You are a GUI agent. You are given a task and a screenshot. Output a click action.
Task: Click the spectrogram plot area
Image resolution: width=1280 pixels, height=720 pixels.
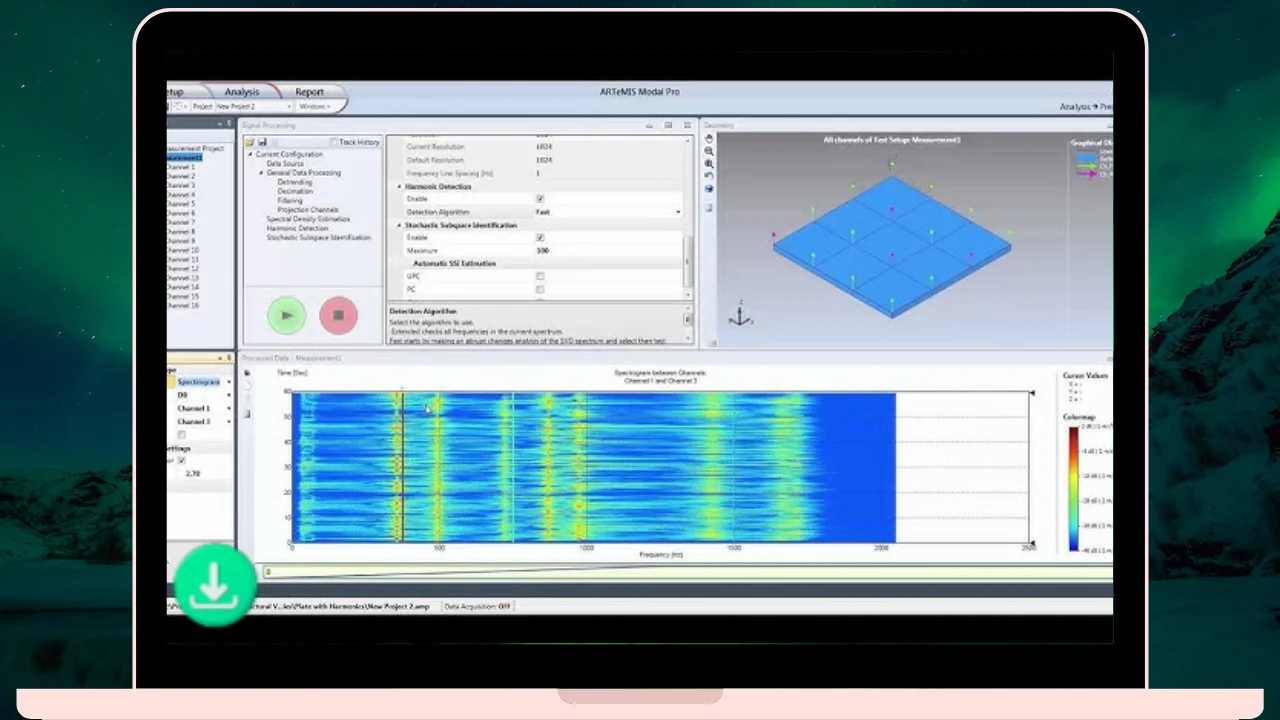[661, 468]
